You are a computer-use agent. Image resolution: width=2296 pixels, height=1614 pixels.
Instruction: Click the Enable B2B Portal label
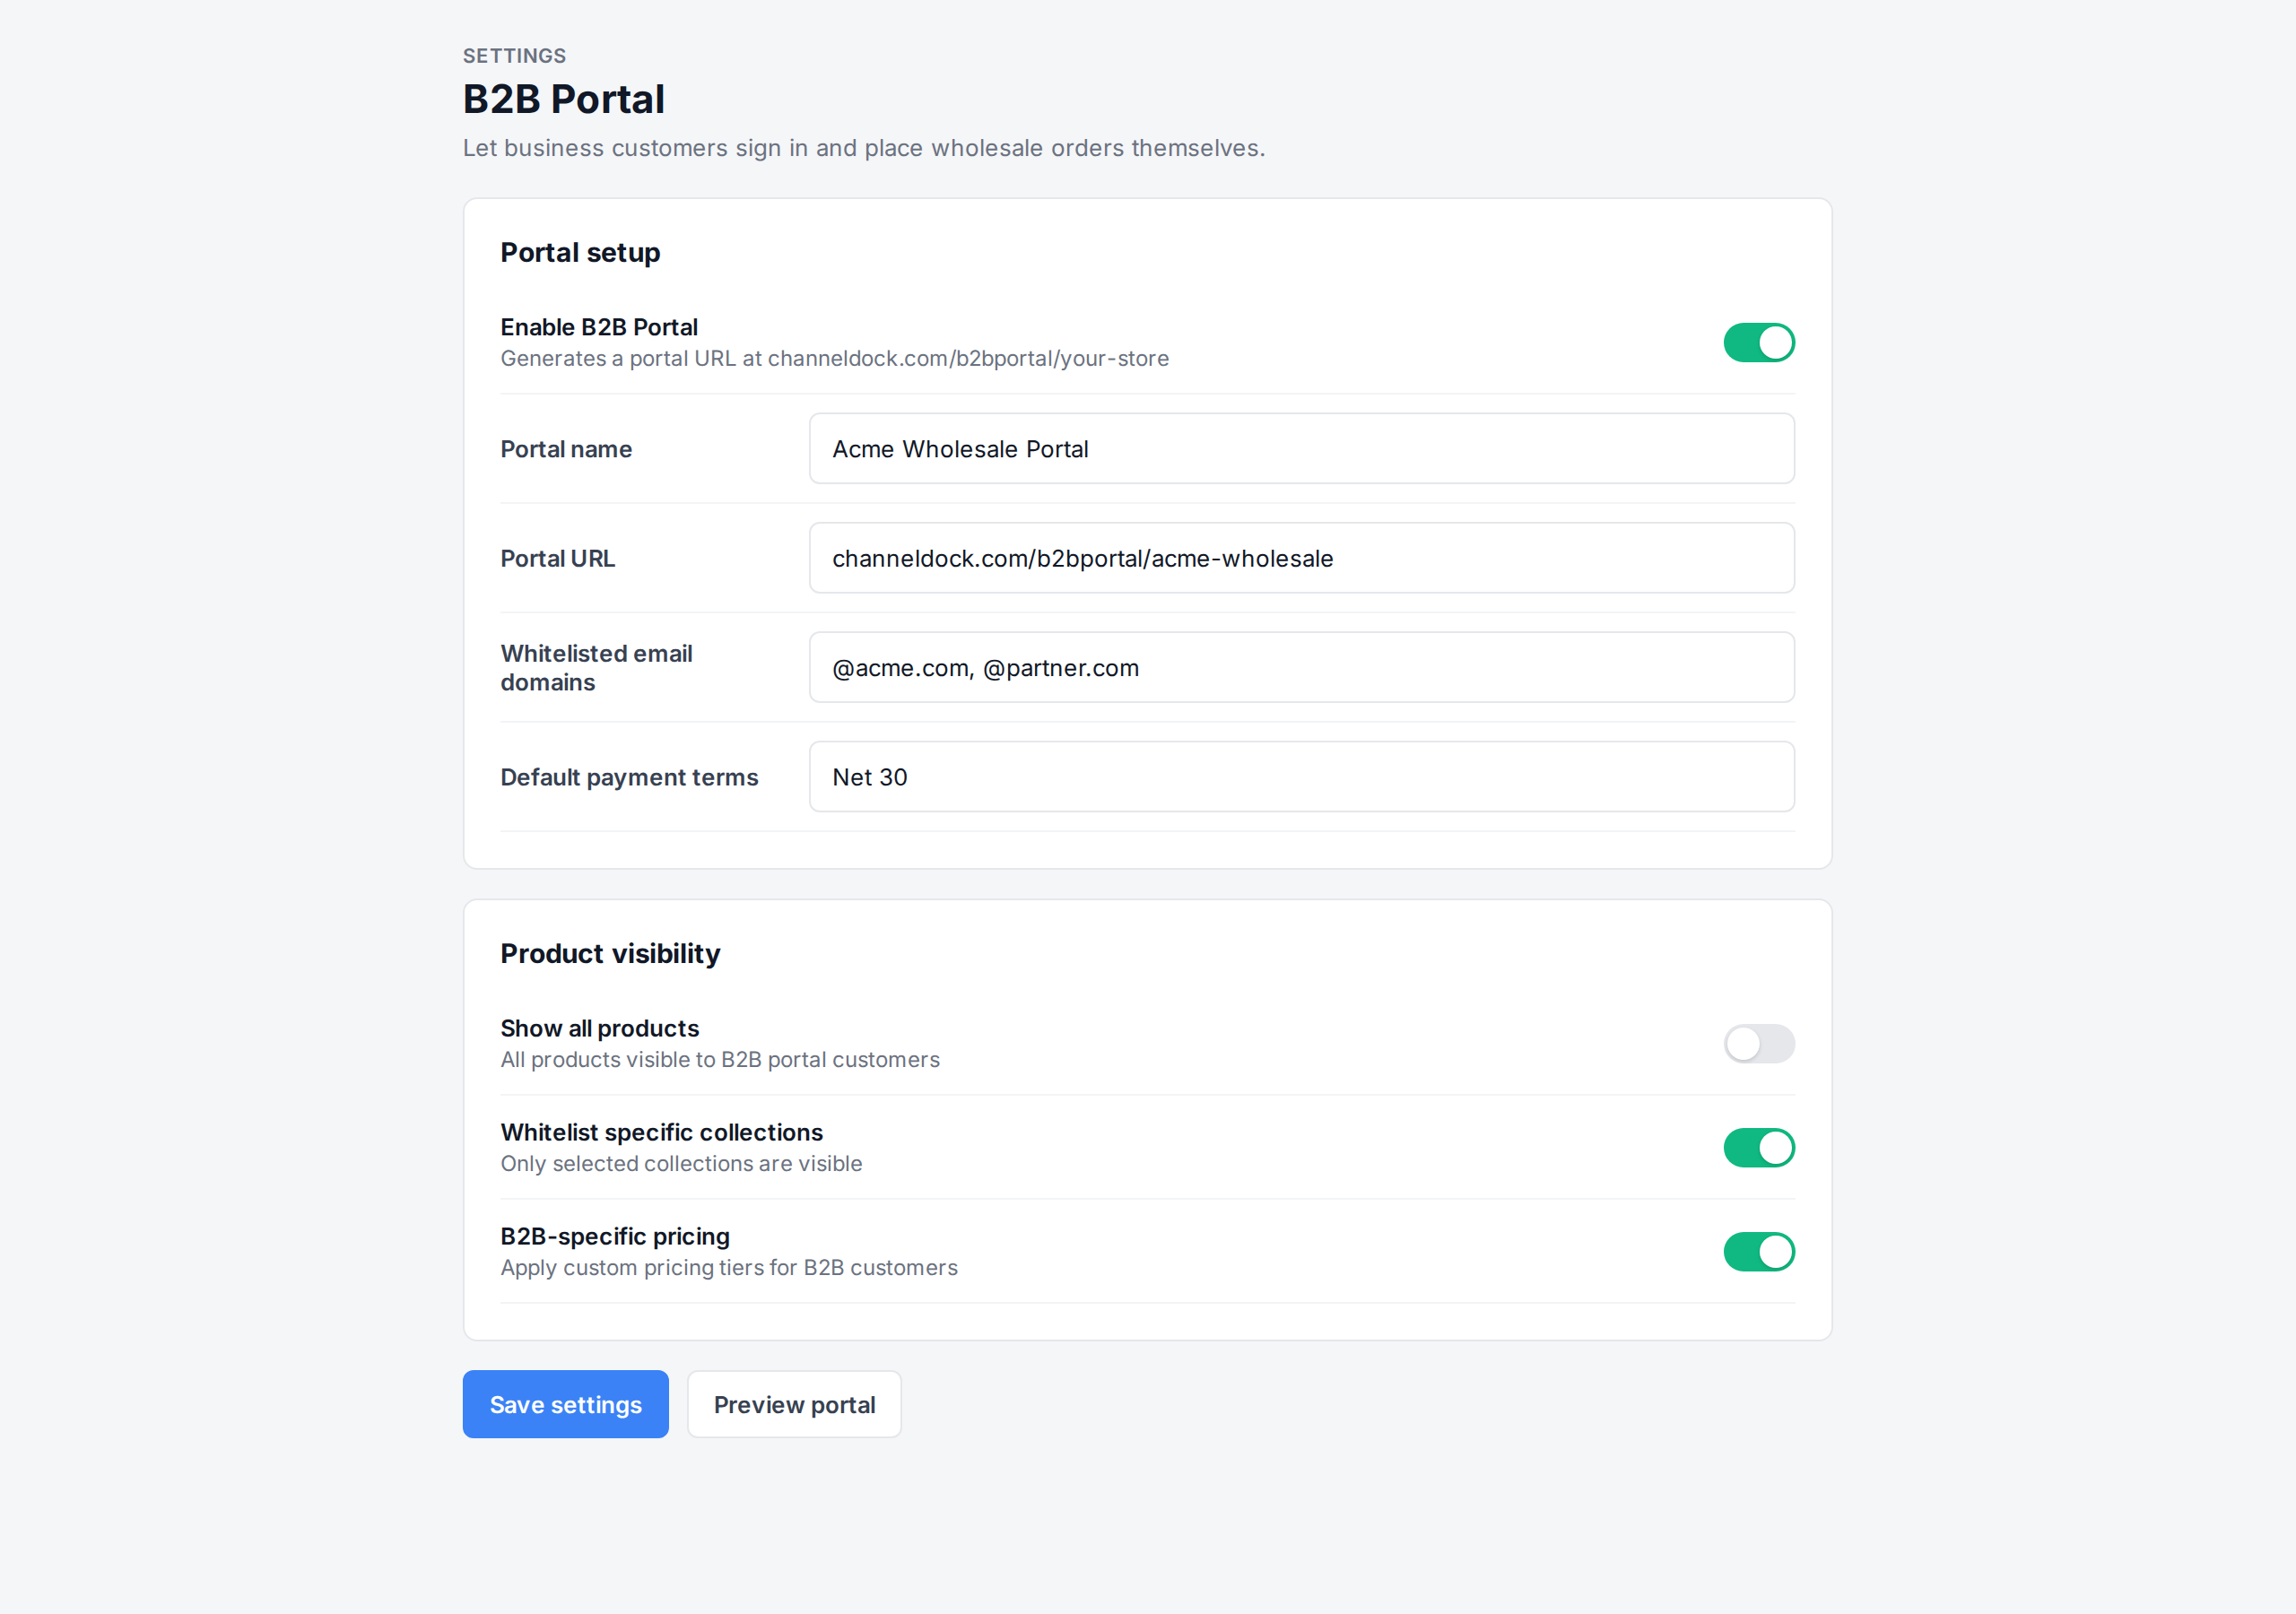[x=599, y=327]
